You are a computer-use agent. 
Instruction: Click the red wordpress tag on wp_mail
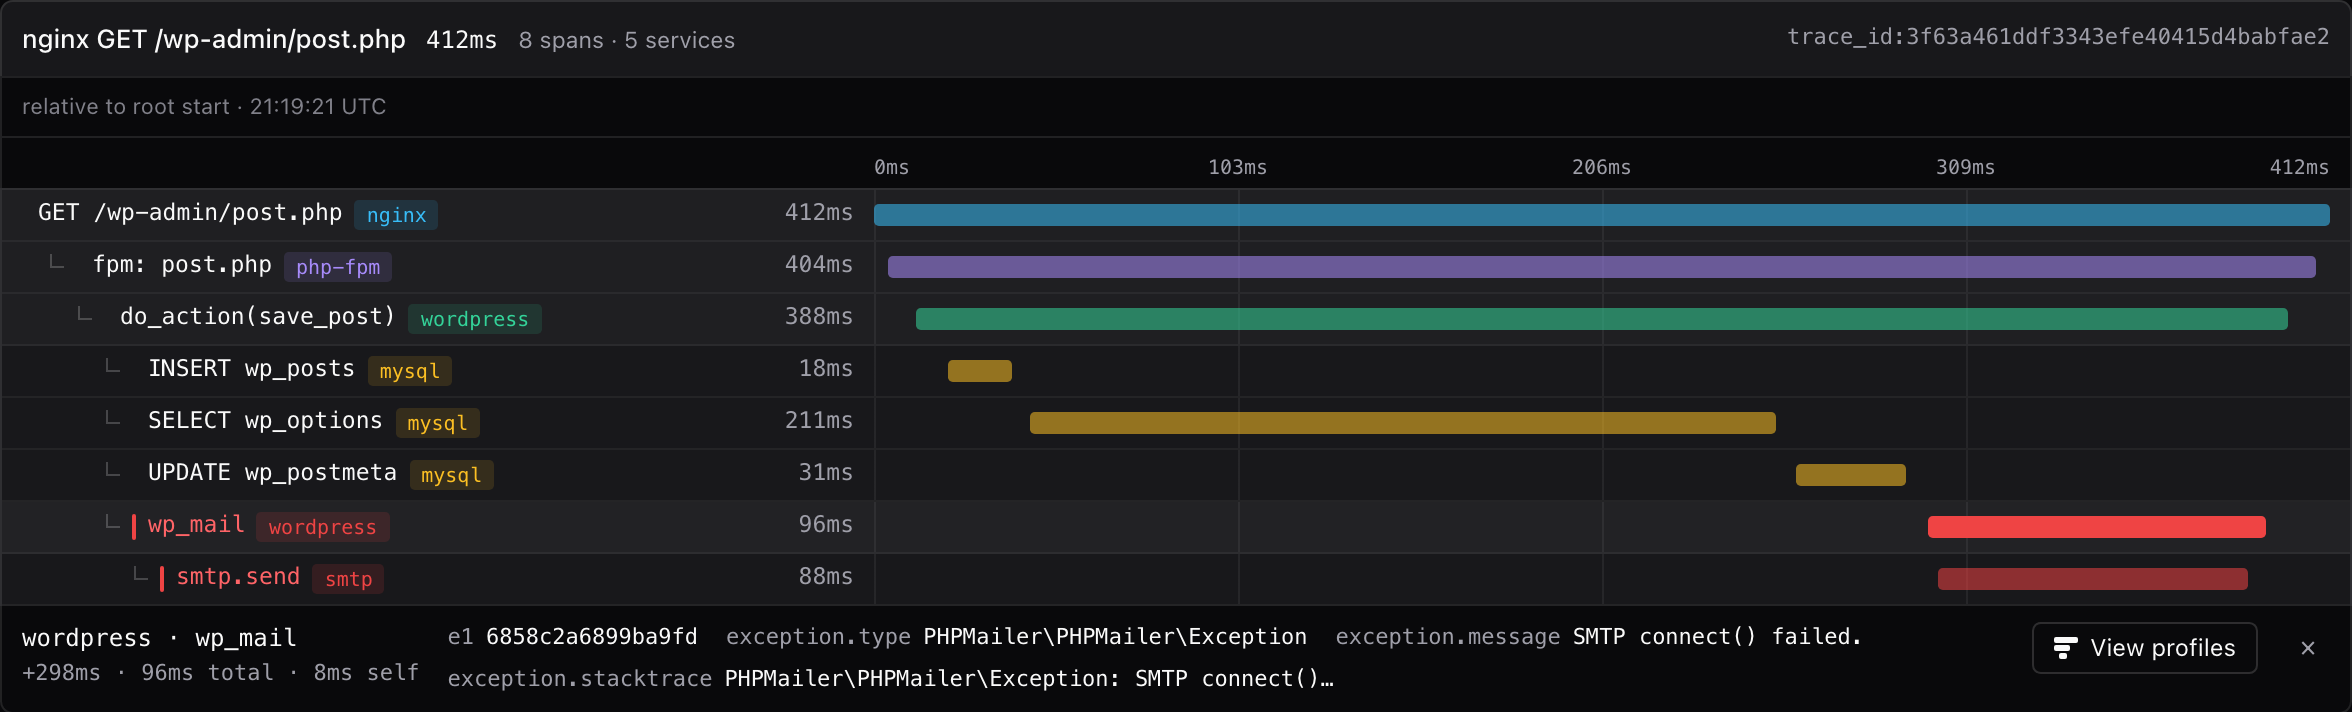323,527
